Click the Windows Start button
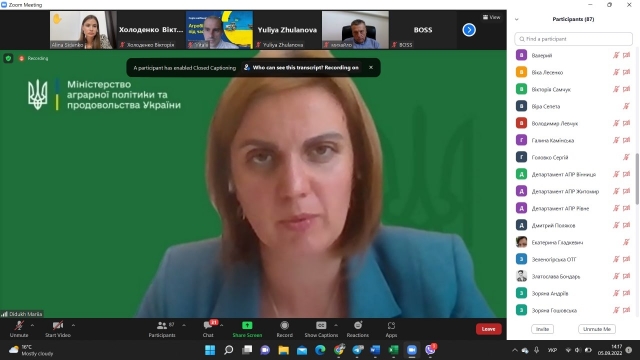 (210, 350)
